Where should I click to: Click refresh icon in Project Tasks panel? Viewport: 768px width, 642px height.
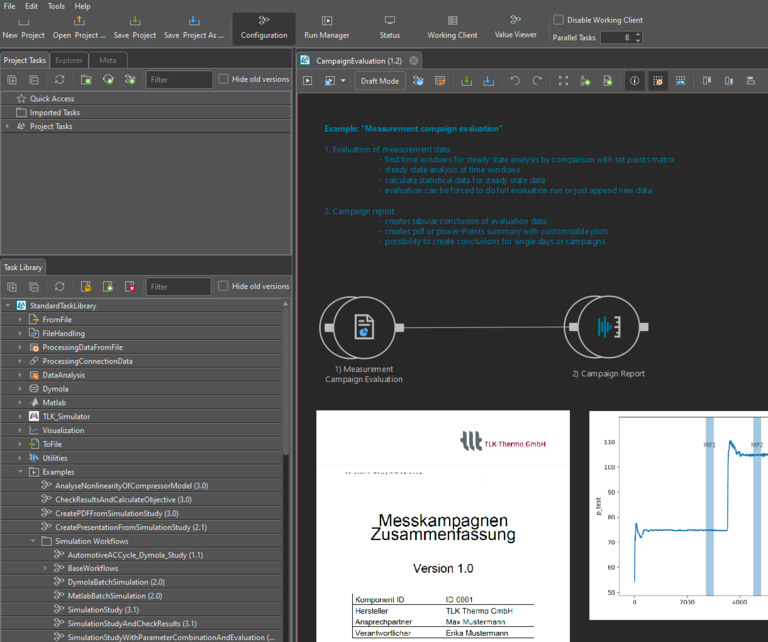click(x=60, y=80)
